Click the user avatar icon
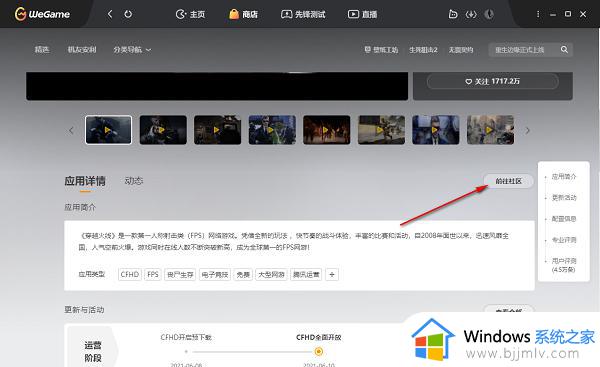 489,14
